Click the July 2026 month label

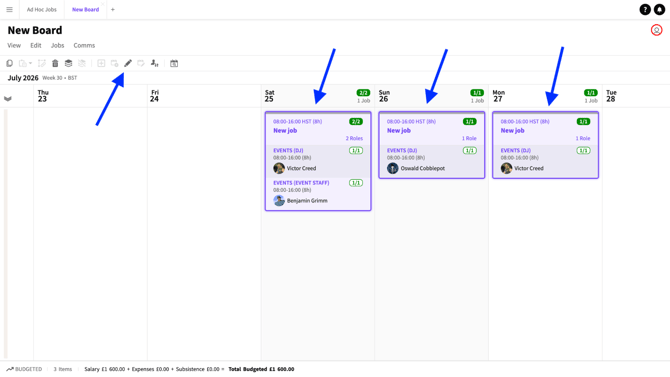coord(23,78)
